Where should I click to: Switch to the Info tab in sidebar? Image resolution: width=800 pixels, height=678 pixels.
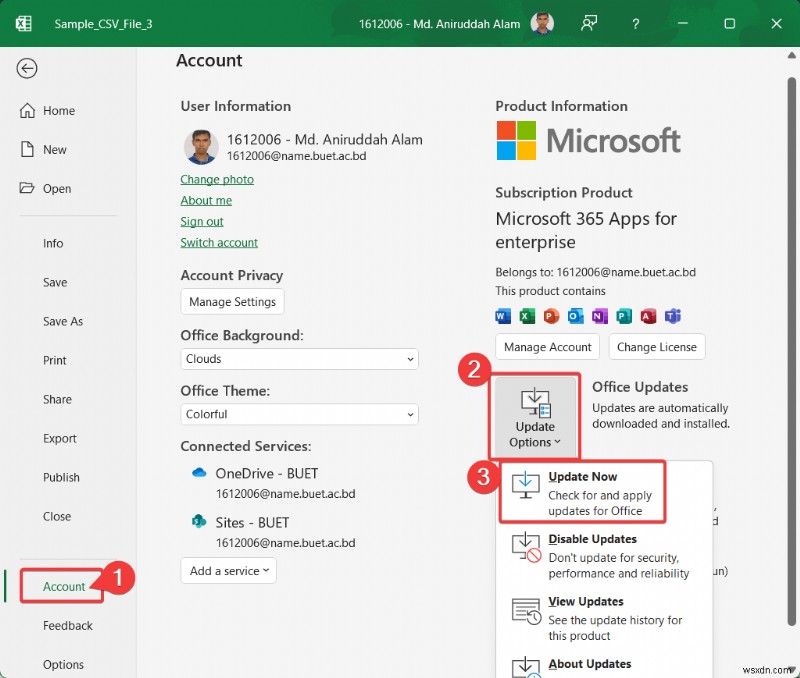click(x=55, y=243)
